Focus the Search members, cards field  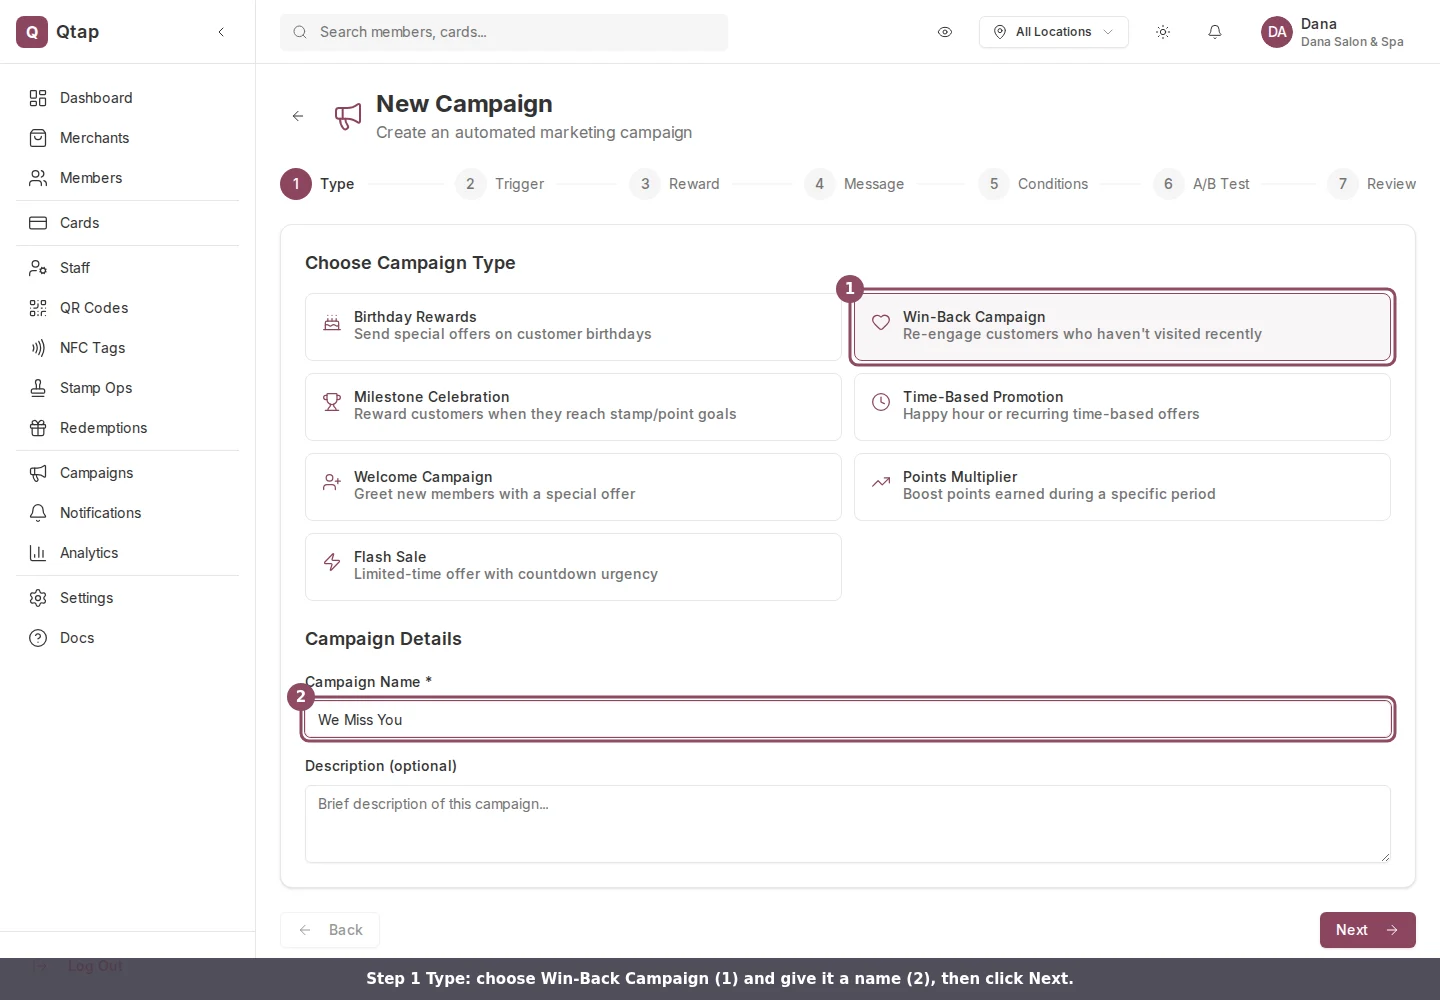(x=504, y=32)
